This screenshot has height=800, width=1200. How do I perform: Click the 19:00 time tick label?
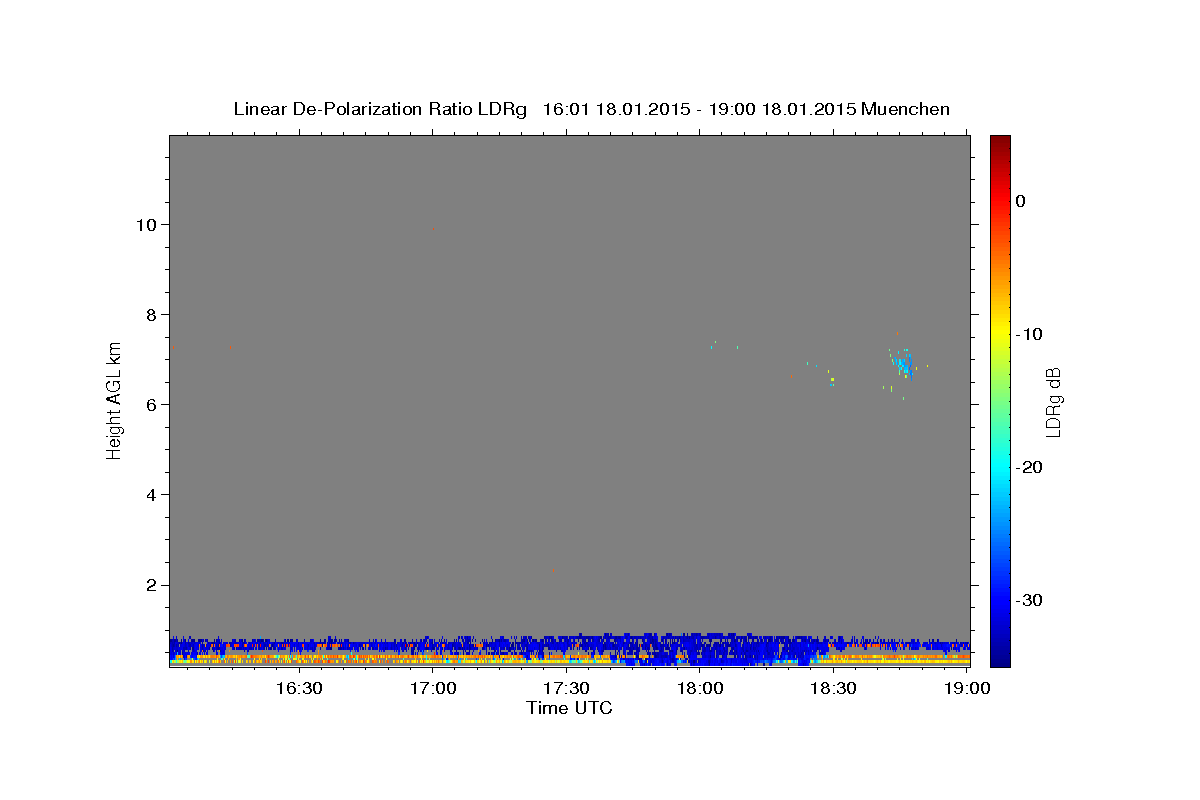(967, 688)
